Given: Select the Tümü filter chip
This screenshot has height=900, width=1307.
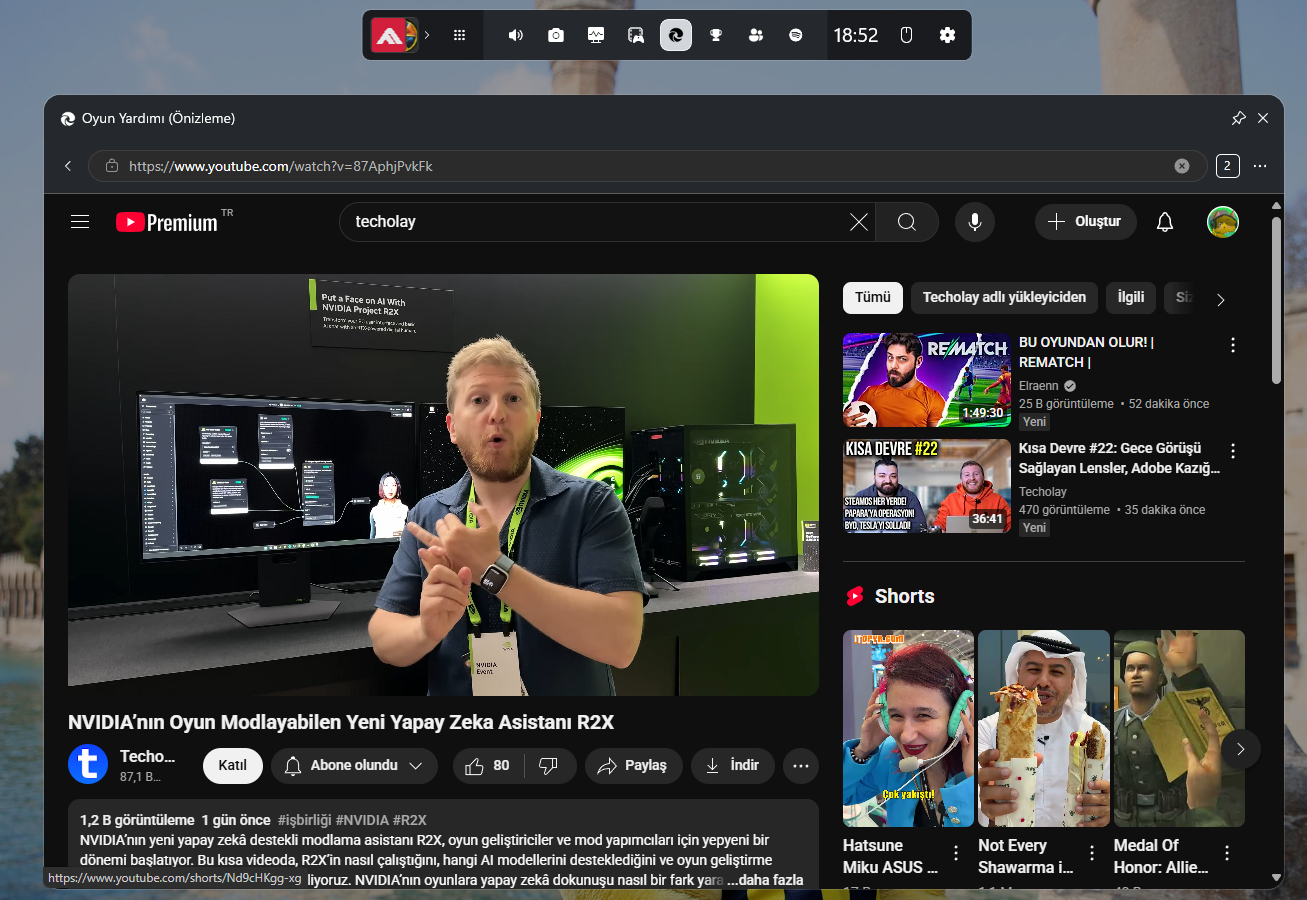Looking at the screenshot, I should point(873,298).
